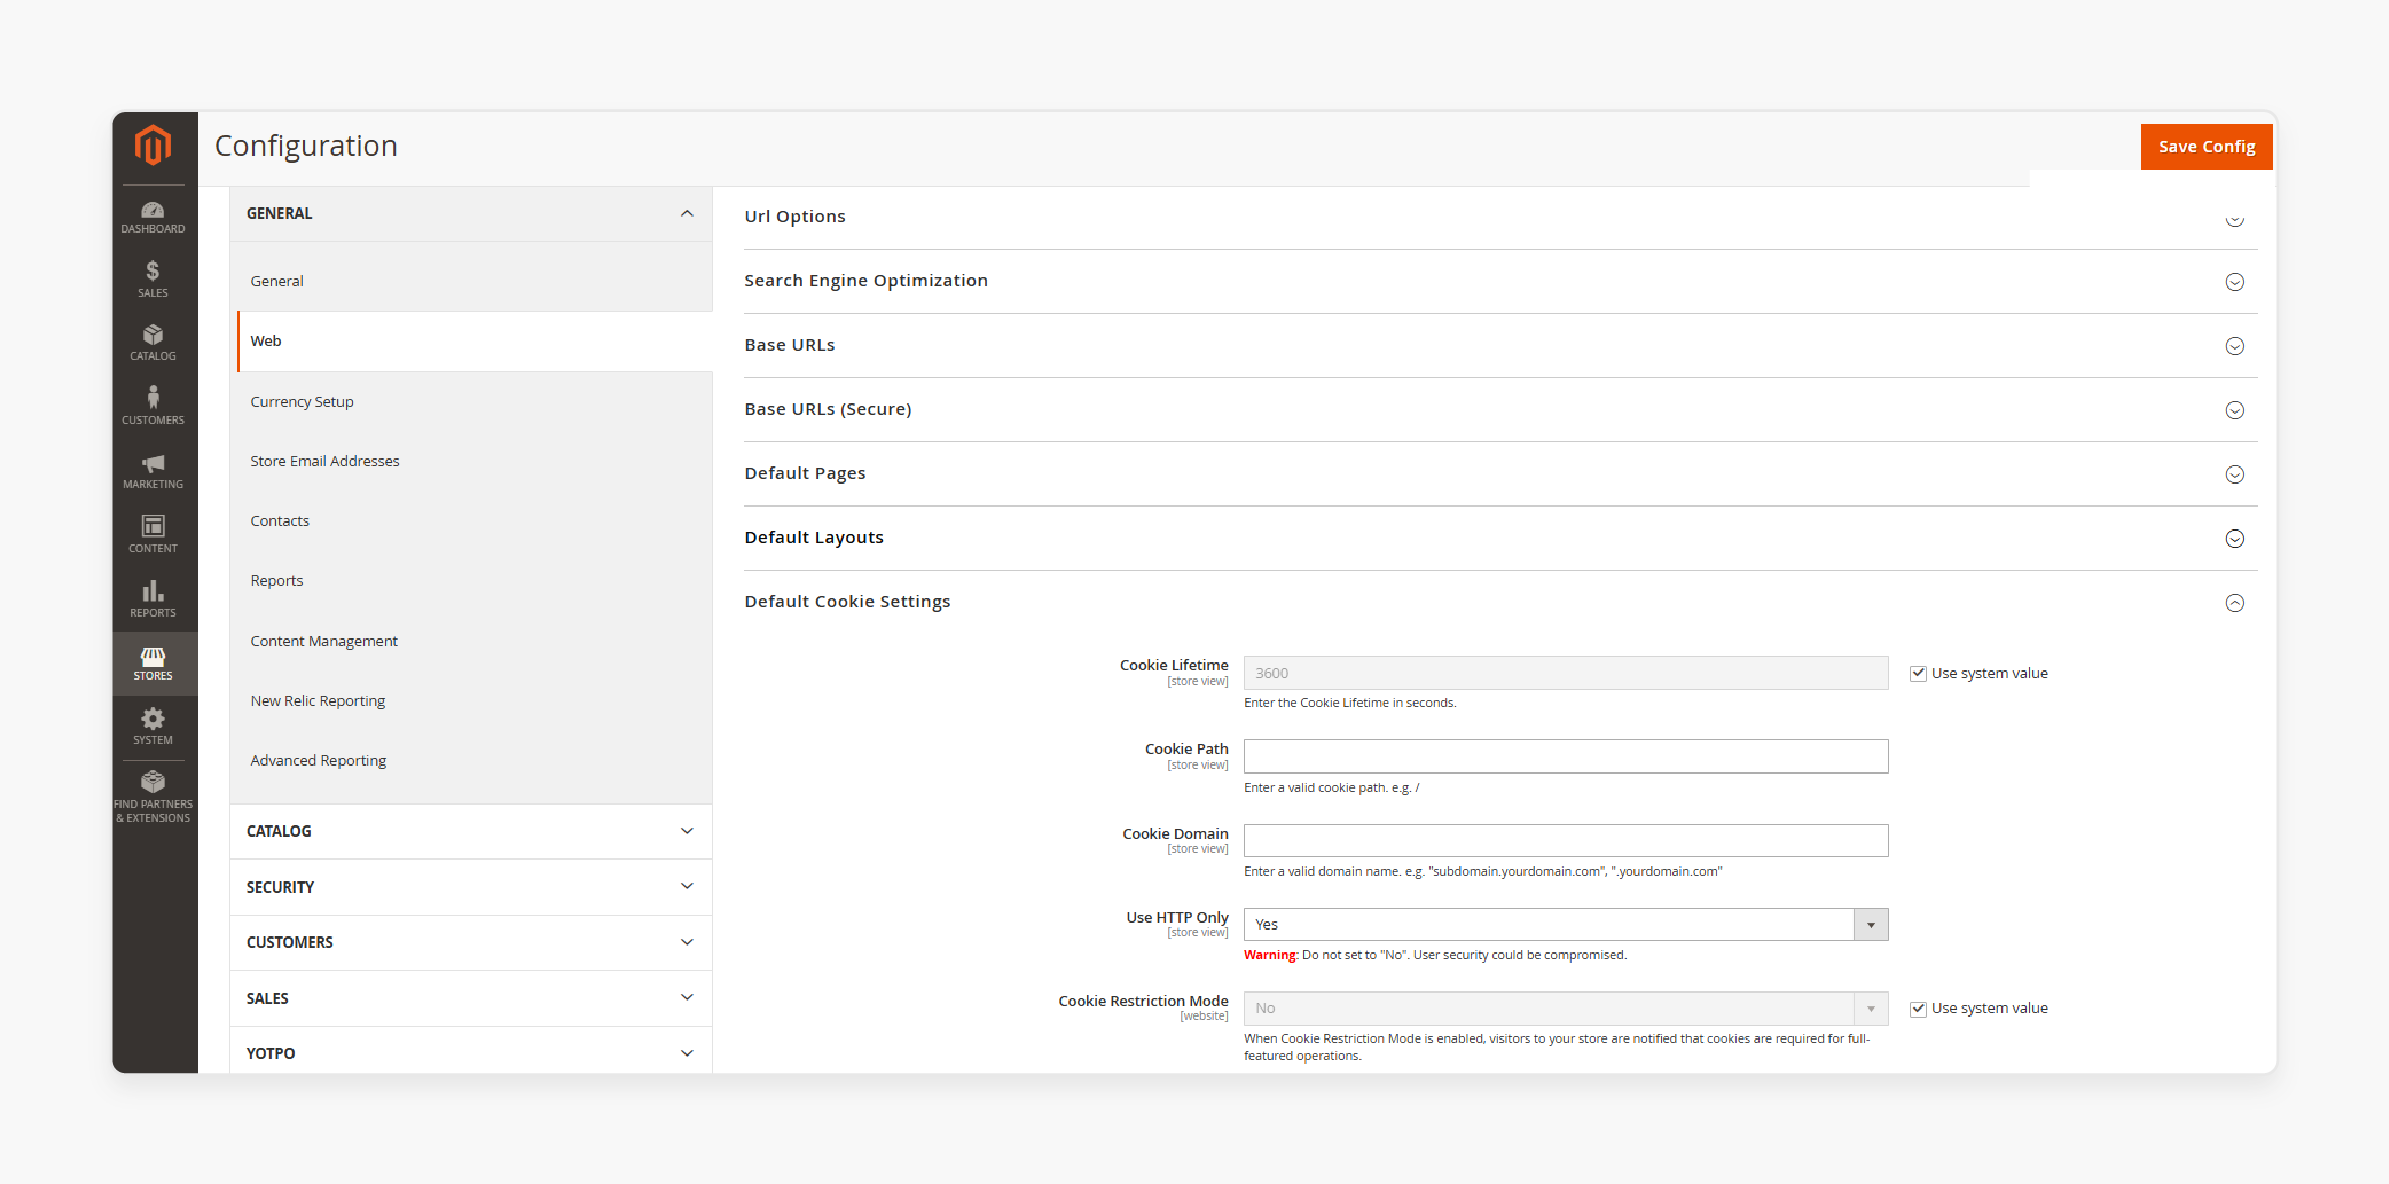The height and width of the screenshot is (1184, 2389).
Task: Click the Default Layouts heading
Action: (x=814, y=537)
